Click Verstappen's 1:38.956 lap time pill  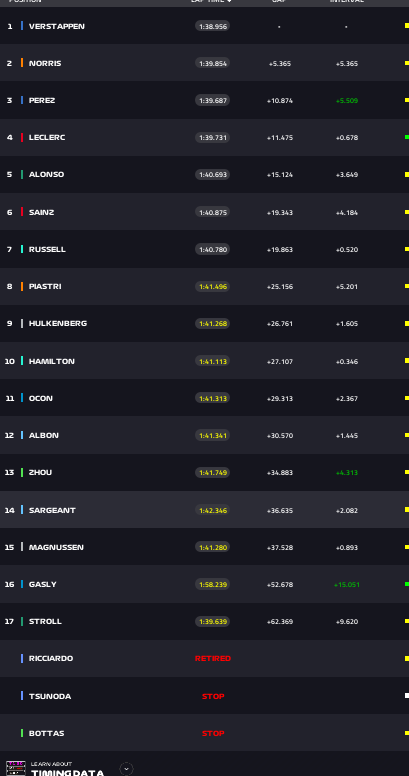[212, 26]
